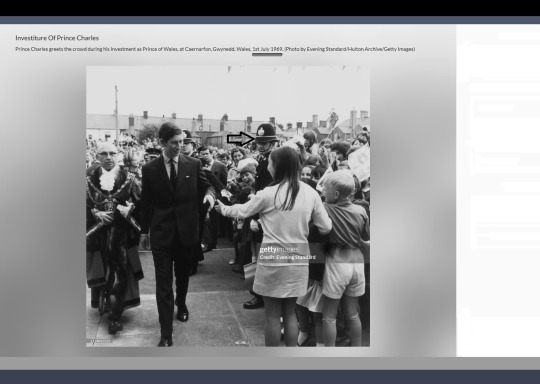The height and width of the screenshot is (384, 540).
Task: Open the black-and-white Prince Charles photo
Action: [228, 206]
